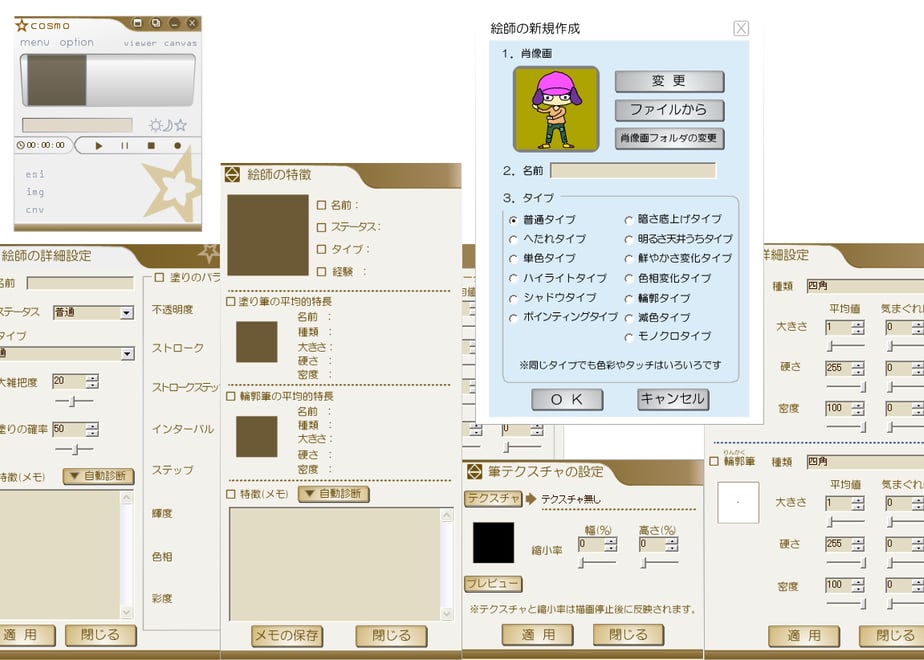Click the 塗りの確率 slider handle

(x=75, y=450)
